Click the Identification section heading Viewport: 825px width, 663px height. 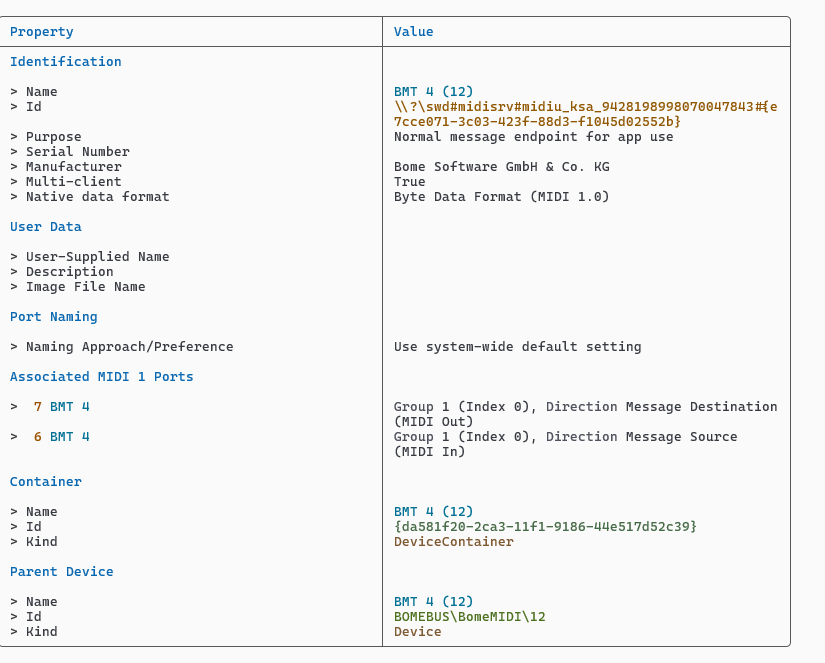(65, 62)
